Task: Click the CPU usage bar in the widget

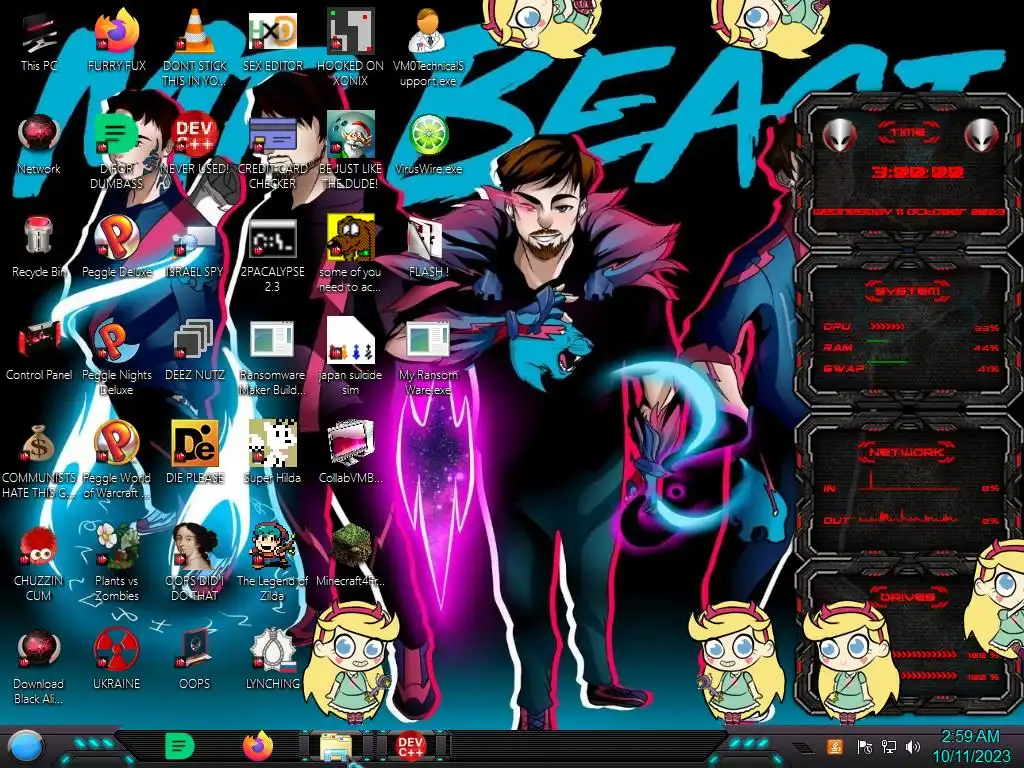Action: click(887, 327)
